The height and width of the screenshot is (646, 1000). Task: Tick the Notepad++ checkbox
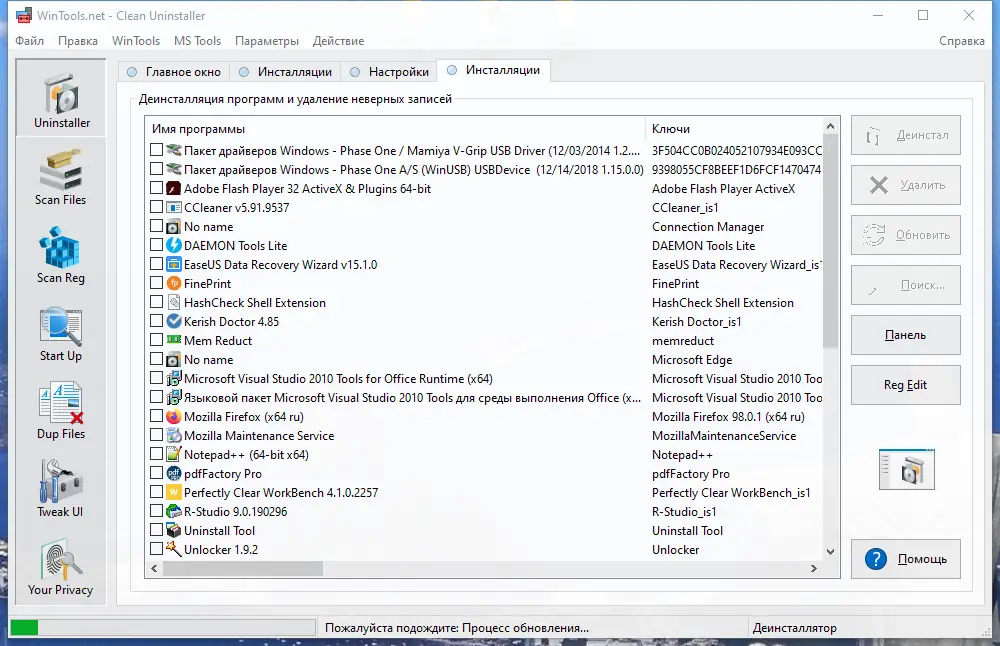156,454
